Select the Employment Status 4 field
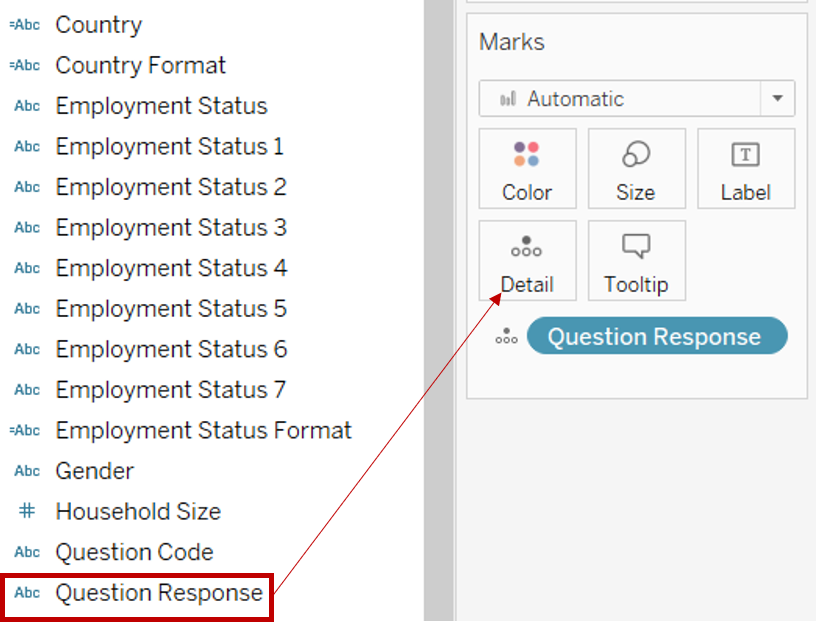The width and height of the screenshot is (816, 622). pyautogui.click(x=171, y=268)
